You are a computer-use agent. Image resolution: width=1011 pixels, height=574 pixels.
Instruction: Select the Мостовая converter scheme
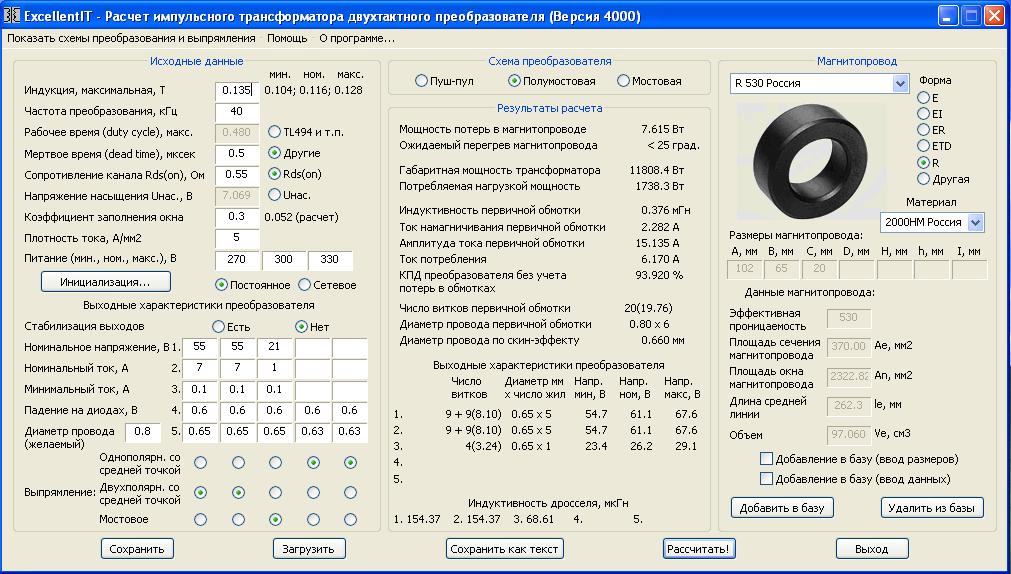tap(624, 81)
